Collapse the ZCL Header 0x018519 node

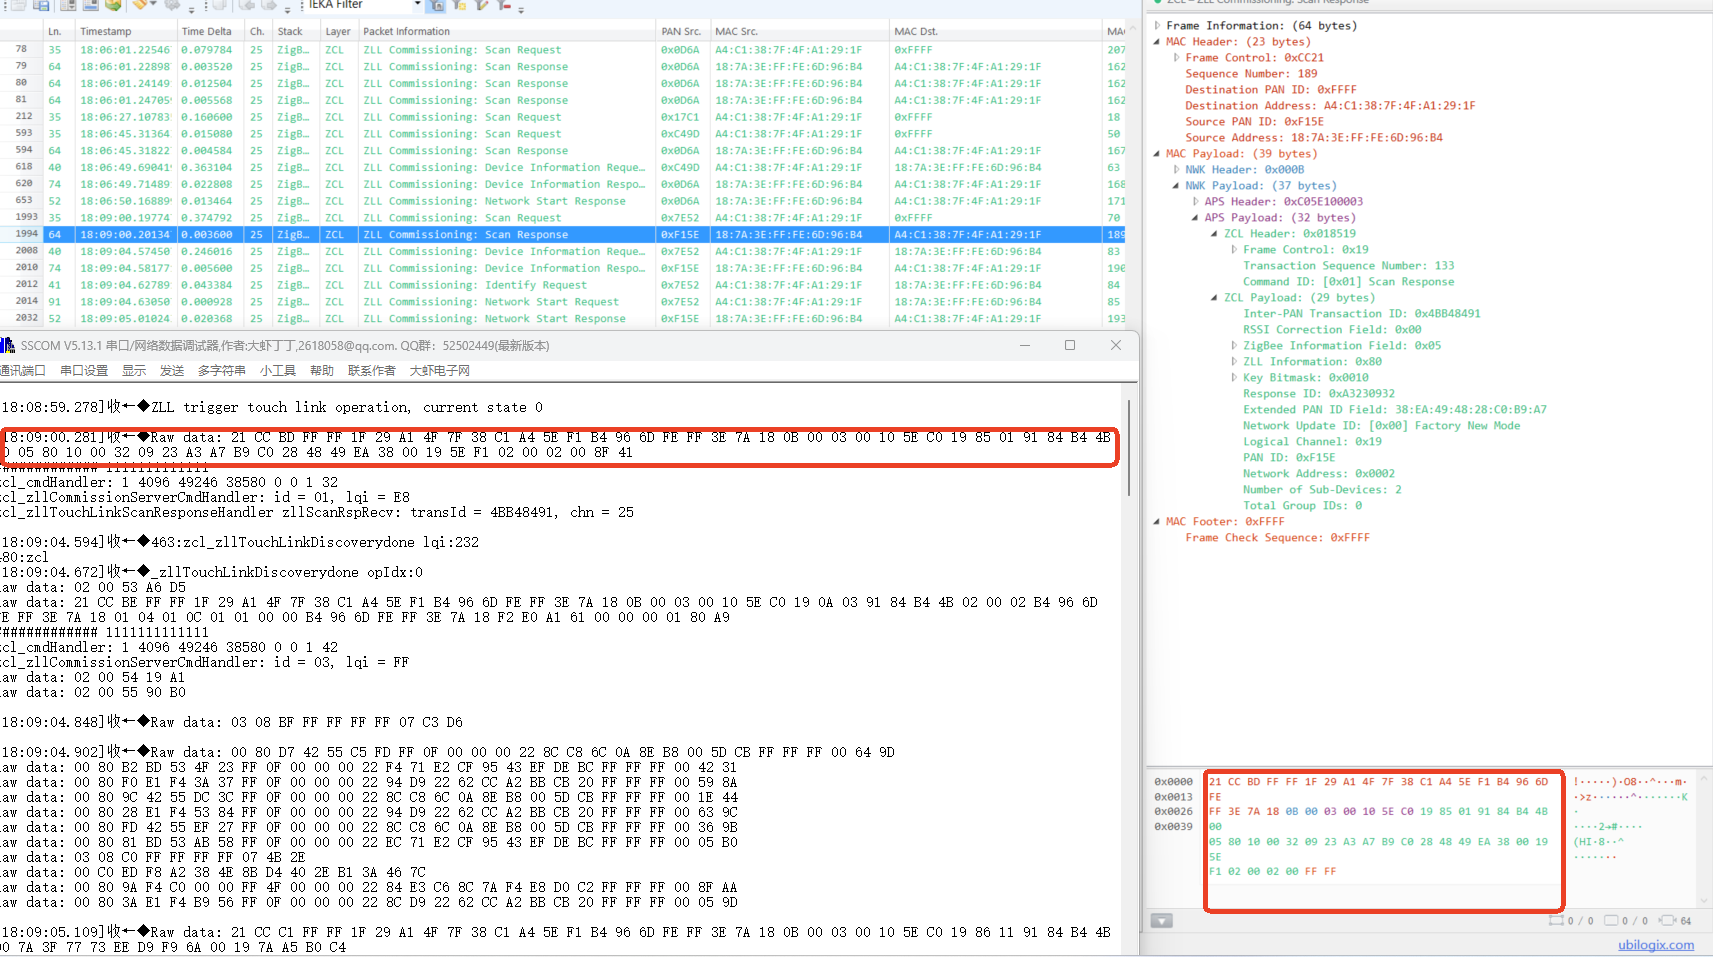1215,234
